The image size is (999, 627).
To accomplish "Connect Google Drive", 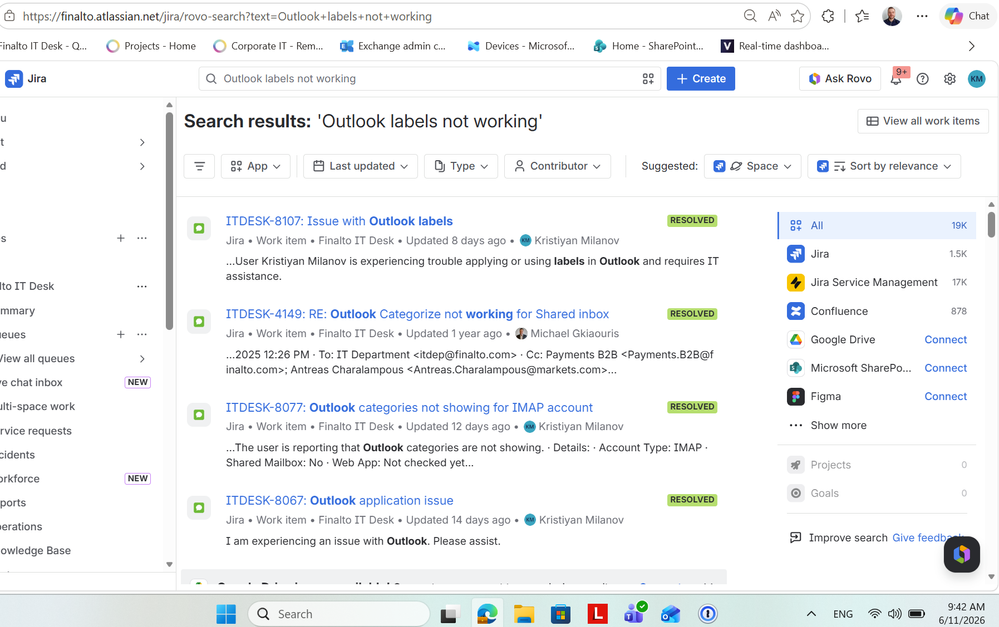I will coord(945,340).
